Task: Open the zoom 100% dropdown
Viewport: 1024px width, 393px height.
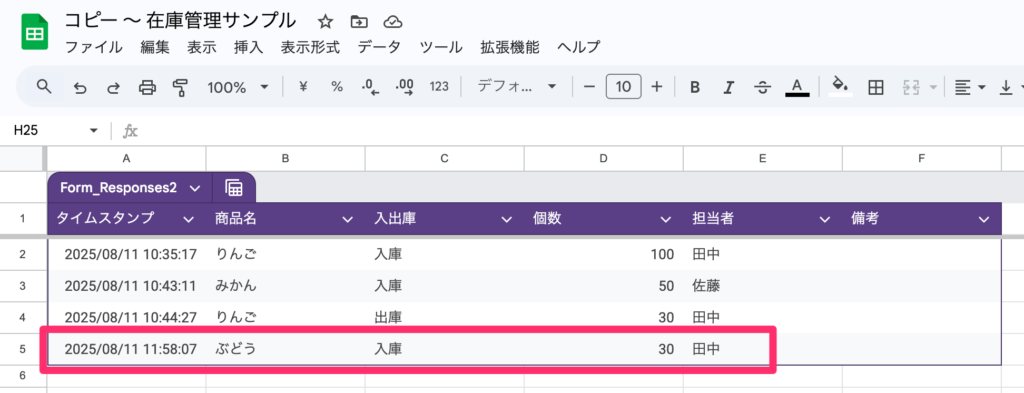Action: pos(238,87)
